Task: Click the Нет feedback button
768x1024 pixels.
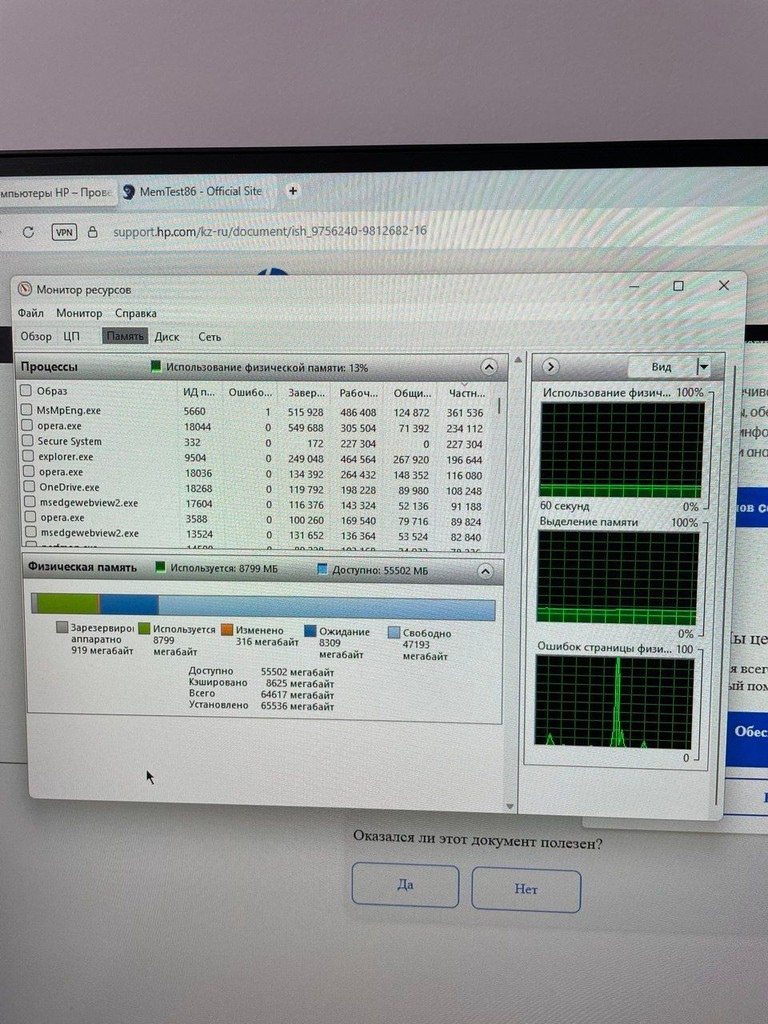Action: [x=526, y=889]
